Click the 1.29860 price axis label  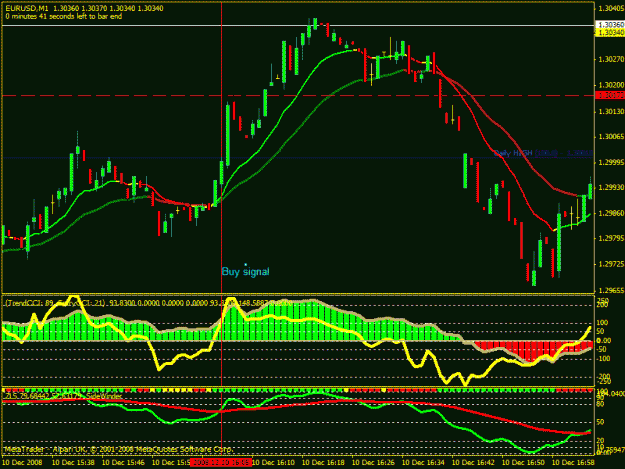coord(611,214)
